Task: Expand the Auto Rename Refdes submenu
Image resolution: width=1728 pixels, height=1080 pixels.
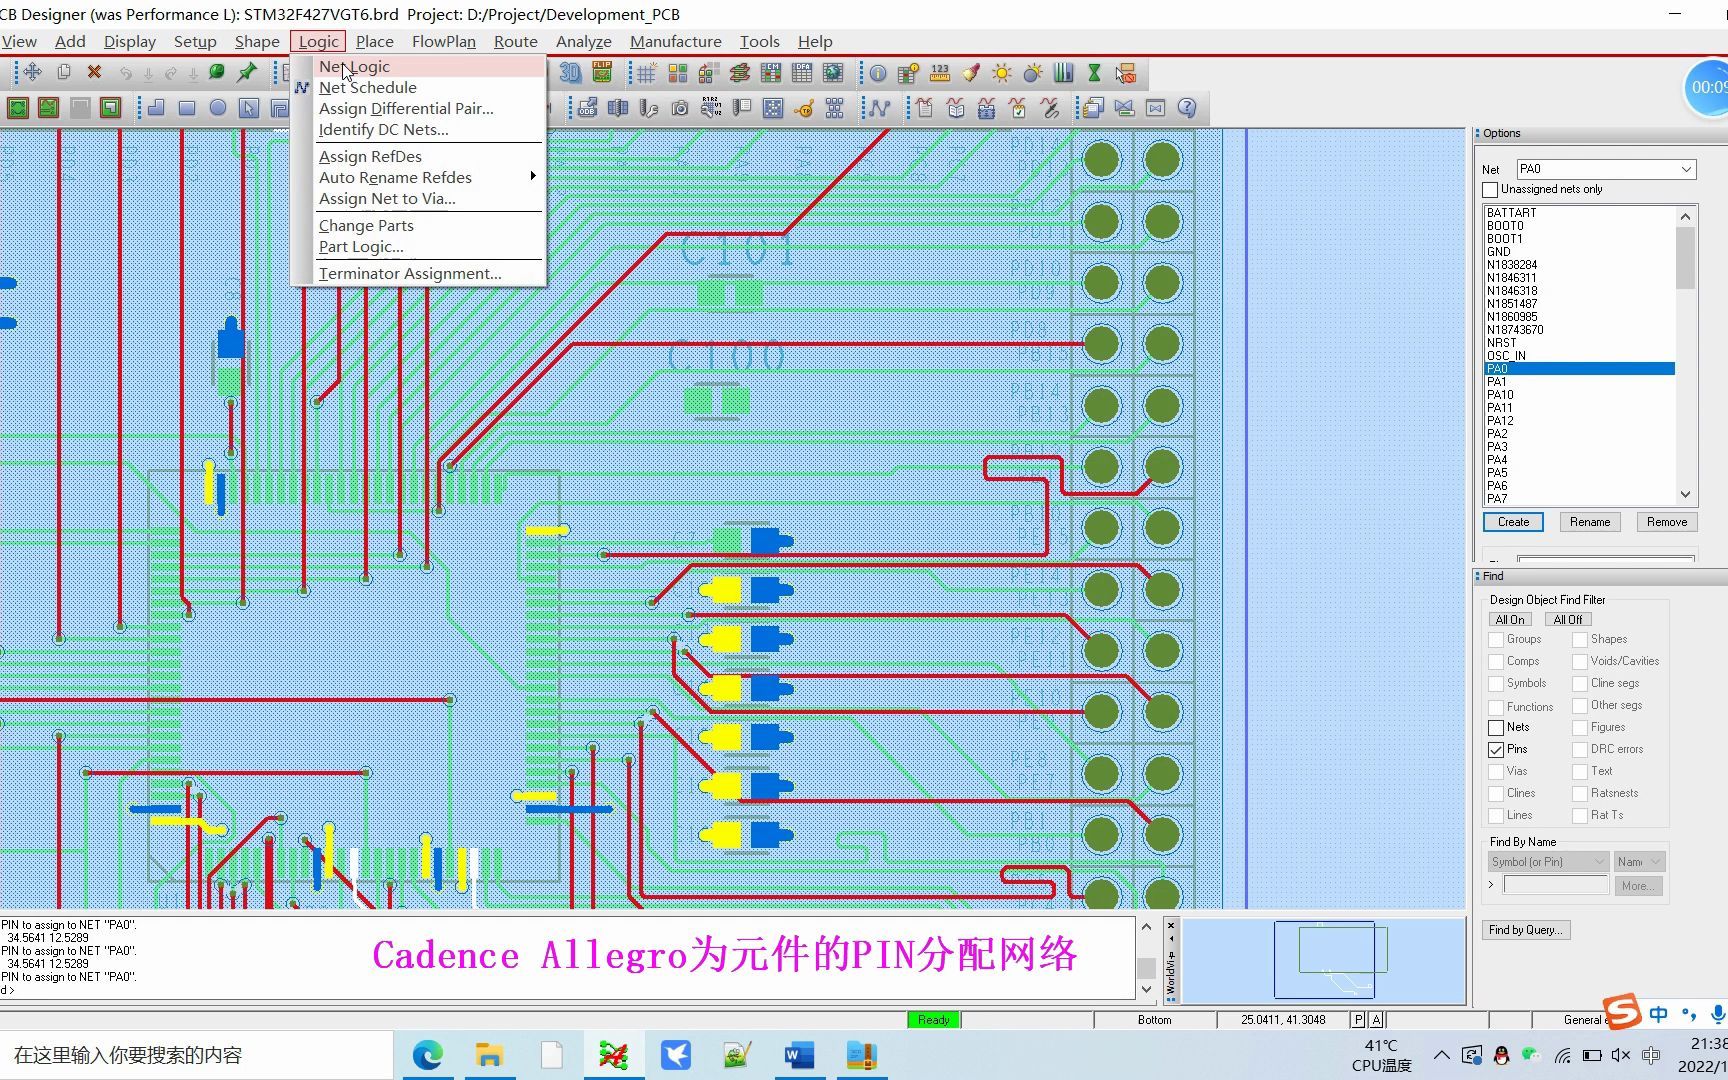Action: click(x=428, y=177)
